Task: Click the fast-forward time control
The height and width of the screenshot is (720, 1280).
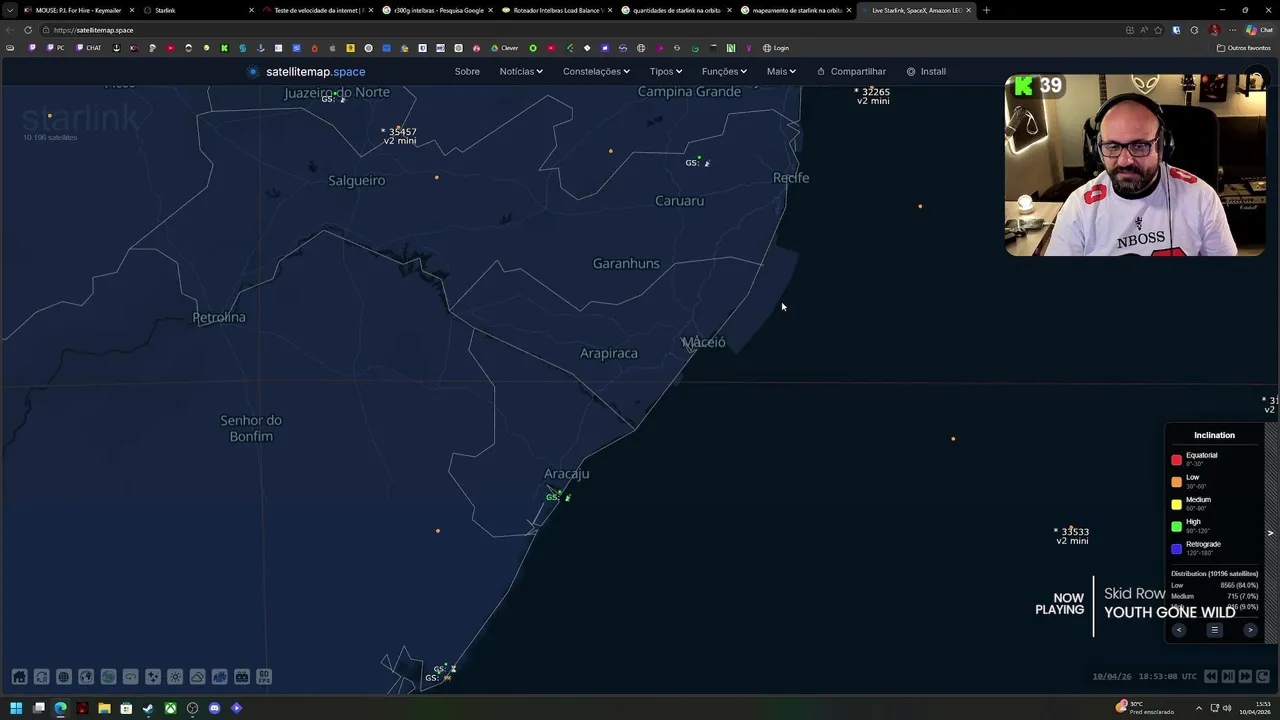Action: pos(1245,677)
